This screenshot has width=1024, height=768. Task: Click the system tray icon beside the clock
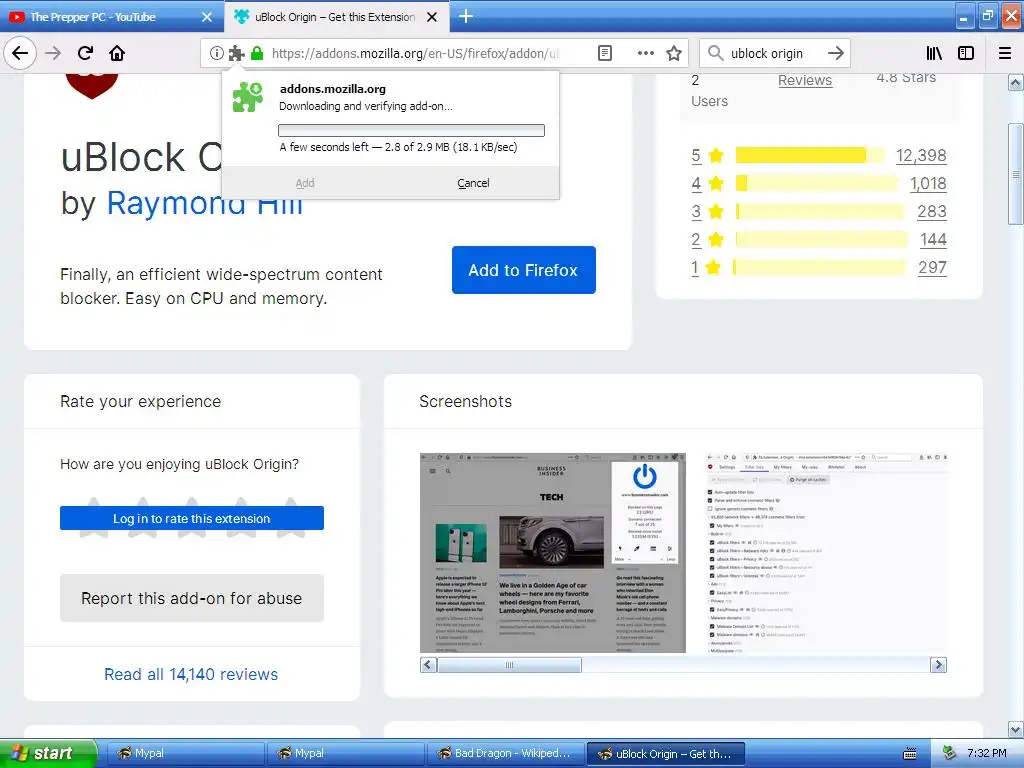tap(949, 754)
